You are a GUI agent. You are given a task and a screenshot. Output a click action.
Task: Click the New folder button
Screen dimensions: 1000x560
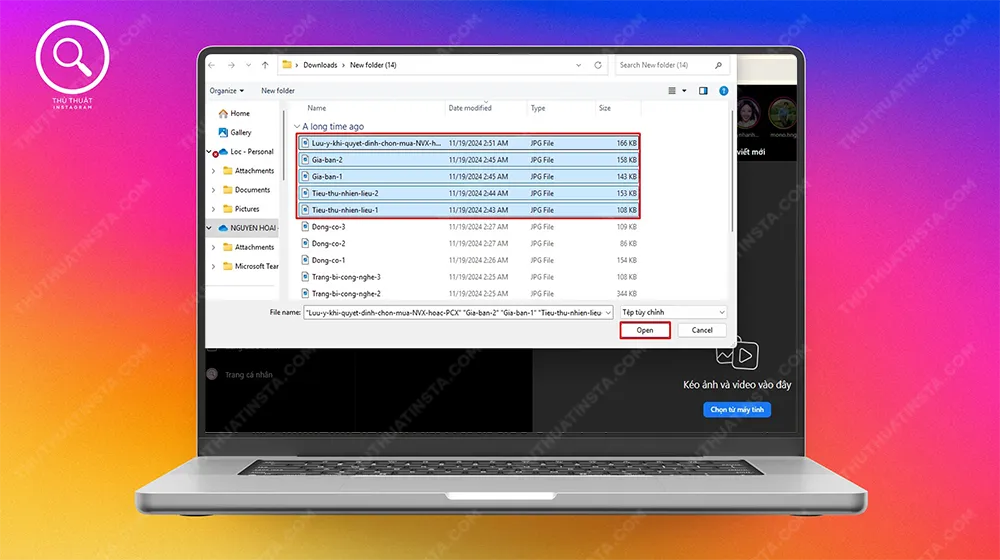[x=277, y=91]
